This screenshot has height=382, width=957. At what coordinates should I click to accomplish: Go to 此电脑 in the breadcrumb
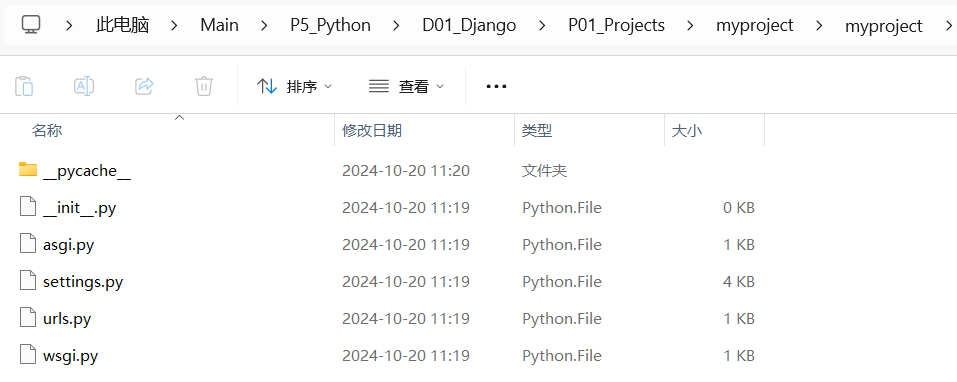click(123, 25)
